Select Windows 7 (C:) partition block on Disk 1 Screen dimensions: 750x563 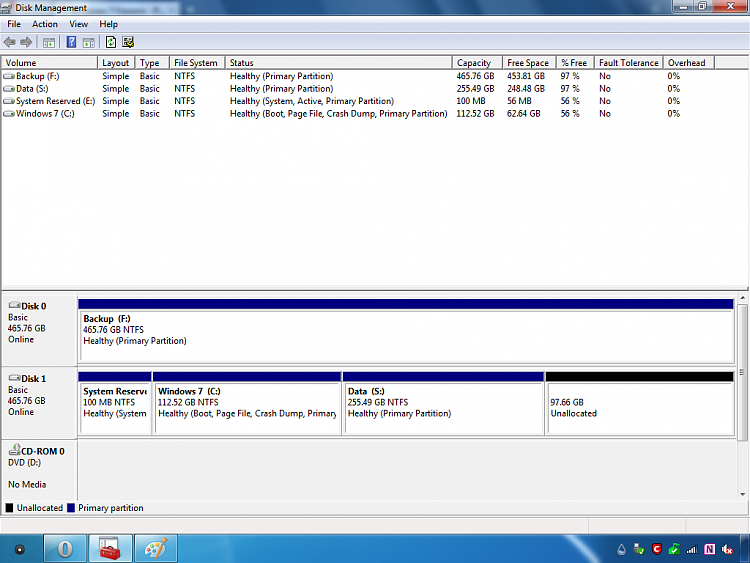tap(247, 403)
